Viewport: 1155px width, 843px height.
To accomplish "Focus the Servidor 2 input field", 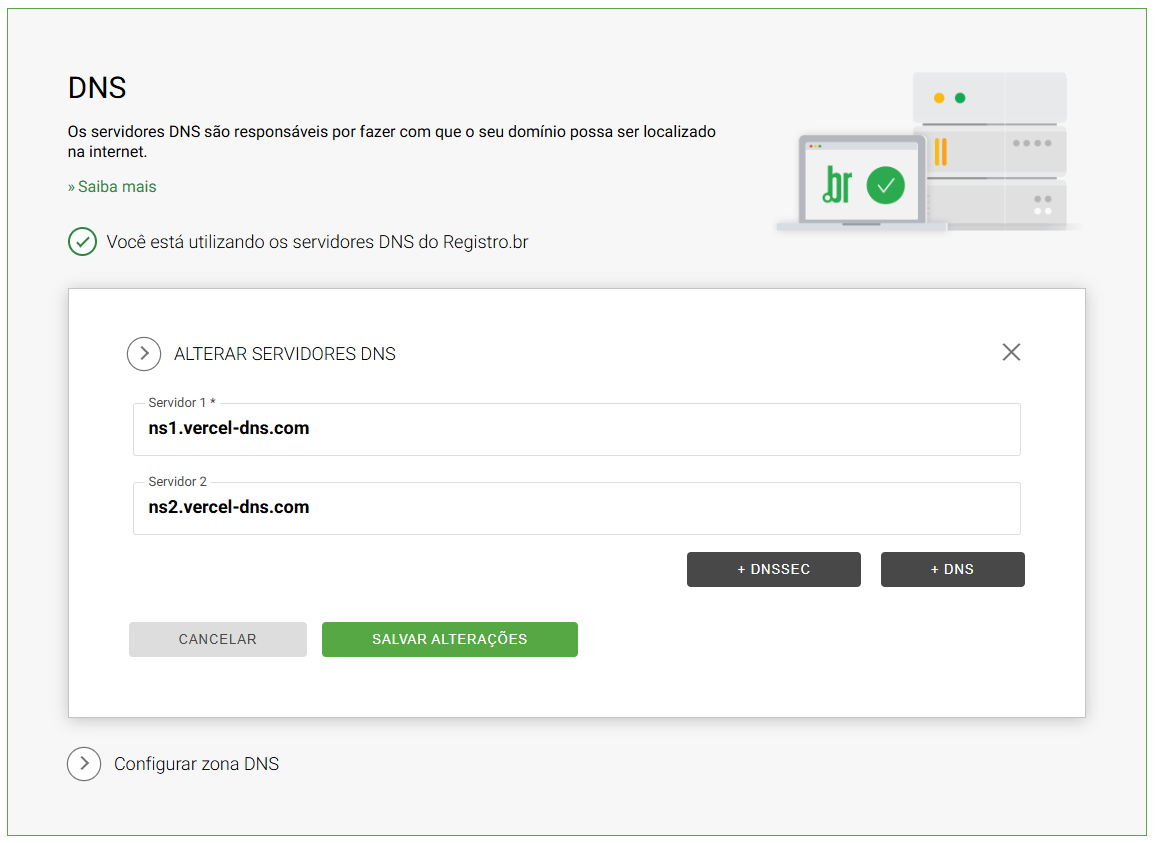I will coord(576,508).
